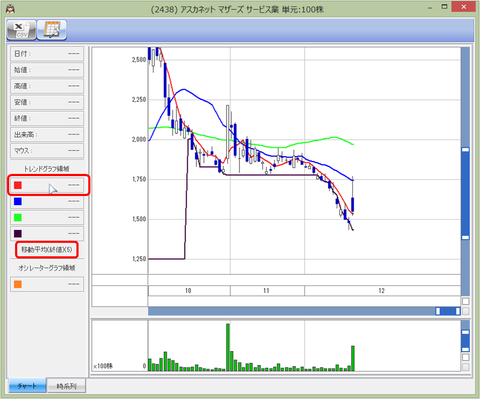The image size is (480, 399).
Task: Toggle the checkbox below the price range slider
Action: (466, 301)
